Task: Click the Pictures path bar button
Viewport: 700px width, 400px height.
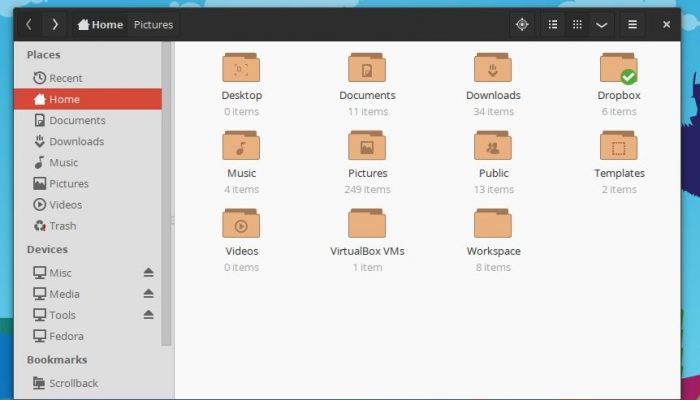Action: click(x=153, y=25)
